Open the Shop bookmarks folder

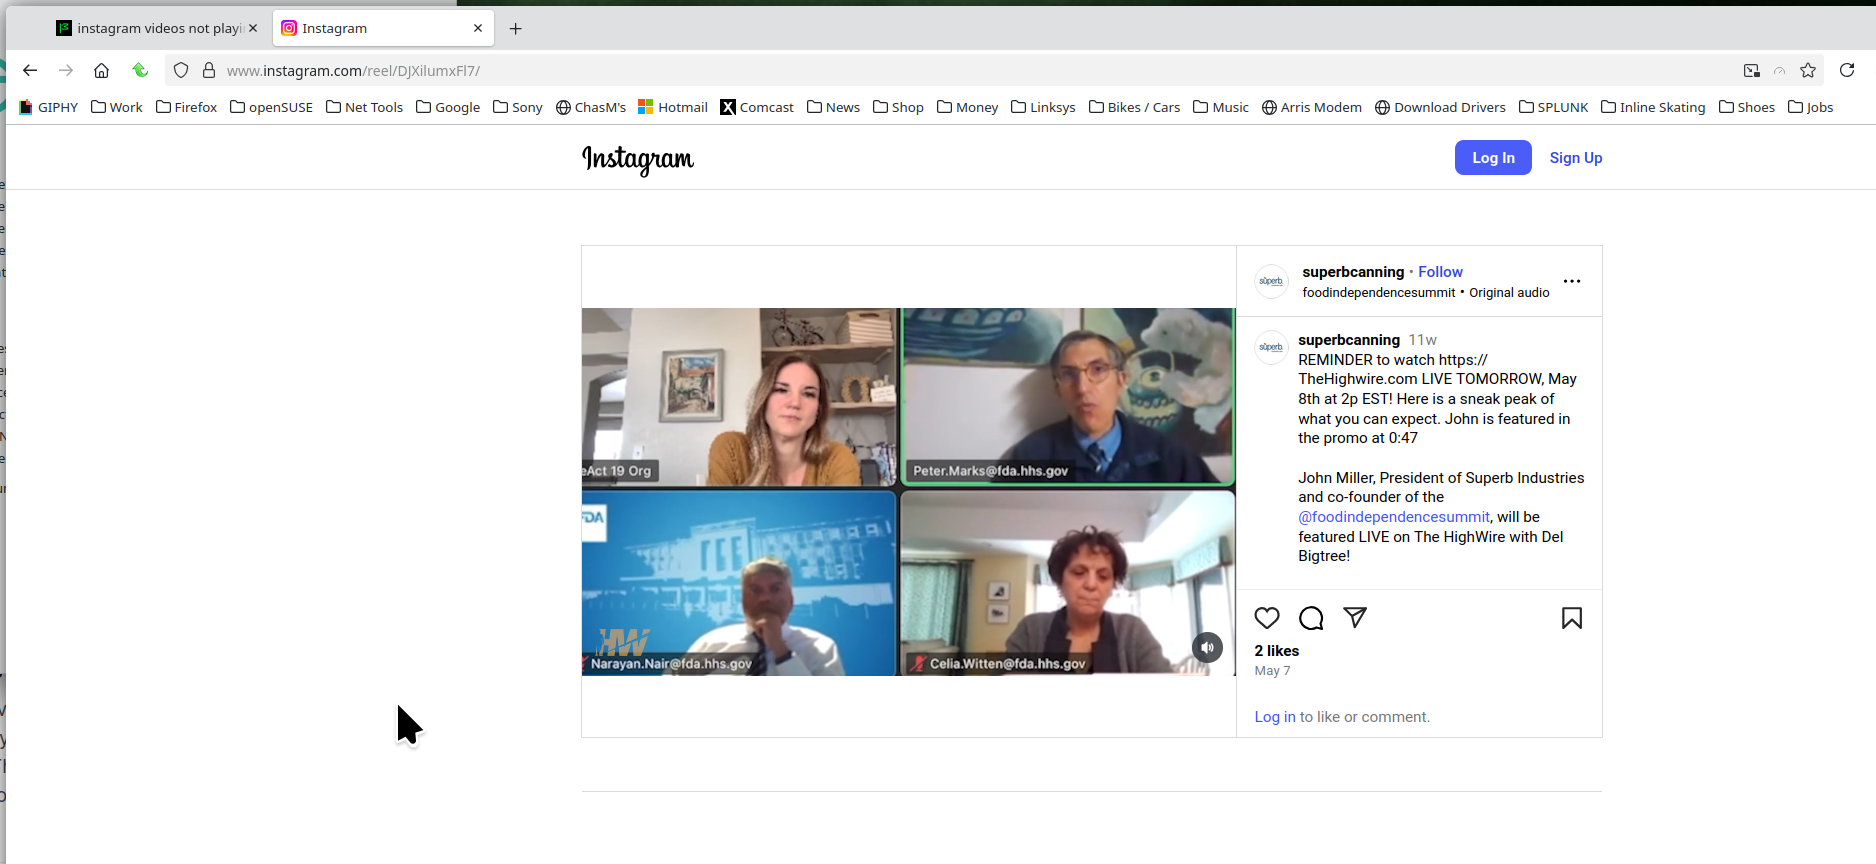click(x=898, y=107)
